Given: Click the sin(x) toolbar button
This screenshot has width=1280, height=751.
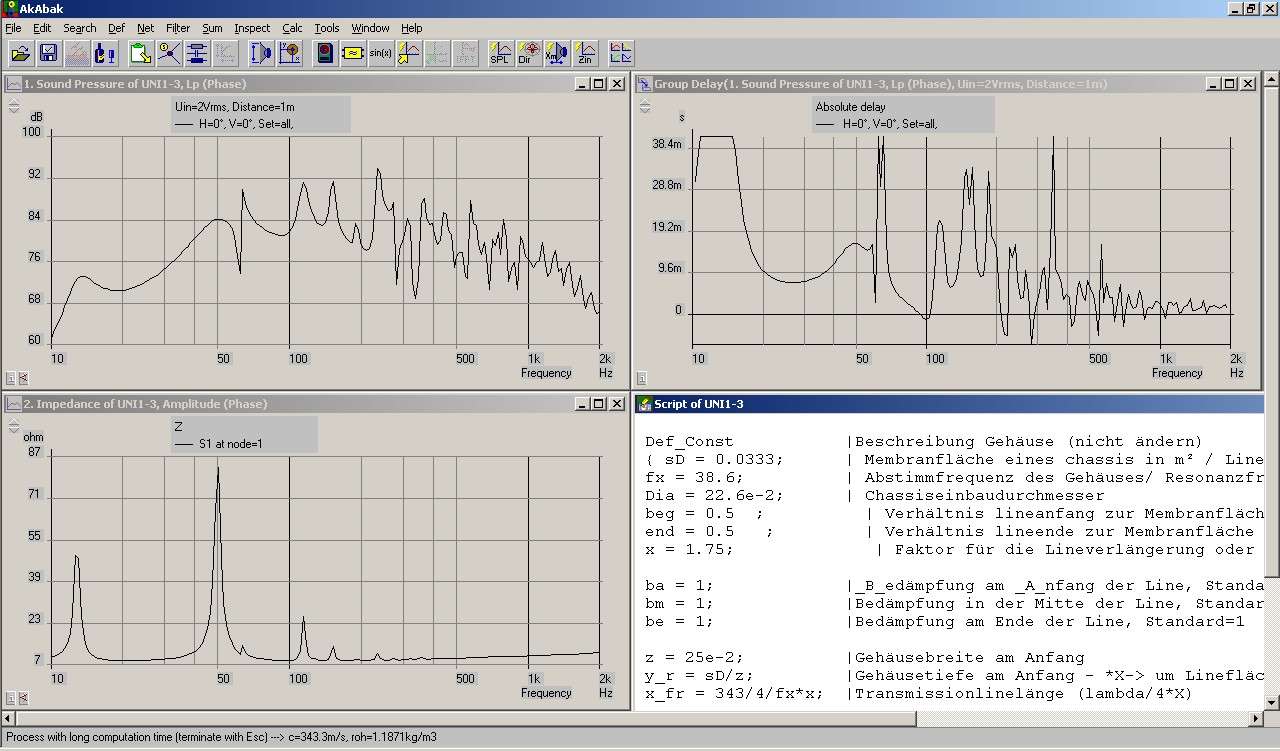Looking at the screenshot, I should [380, 54].
